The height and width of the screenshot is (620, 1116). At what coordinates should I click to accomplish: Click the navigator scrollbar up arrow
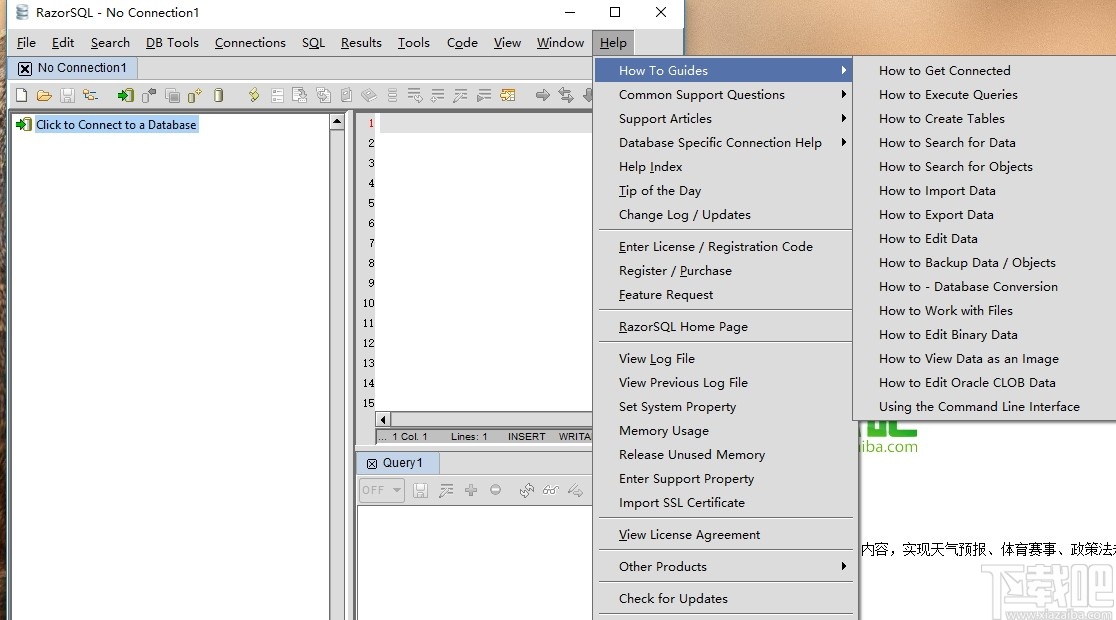pos(337,122)
